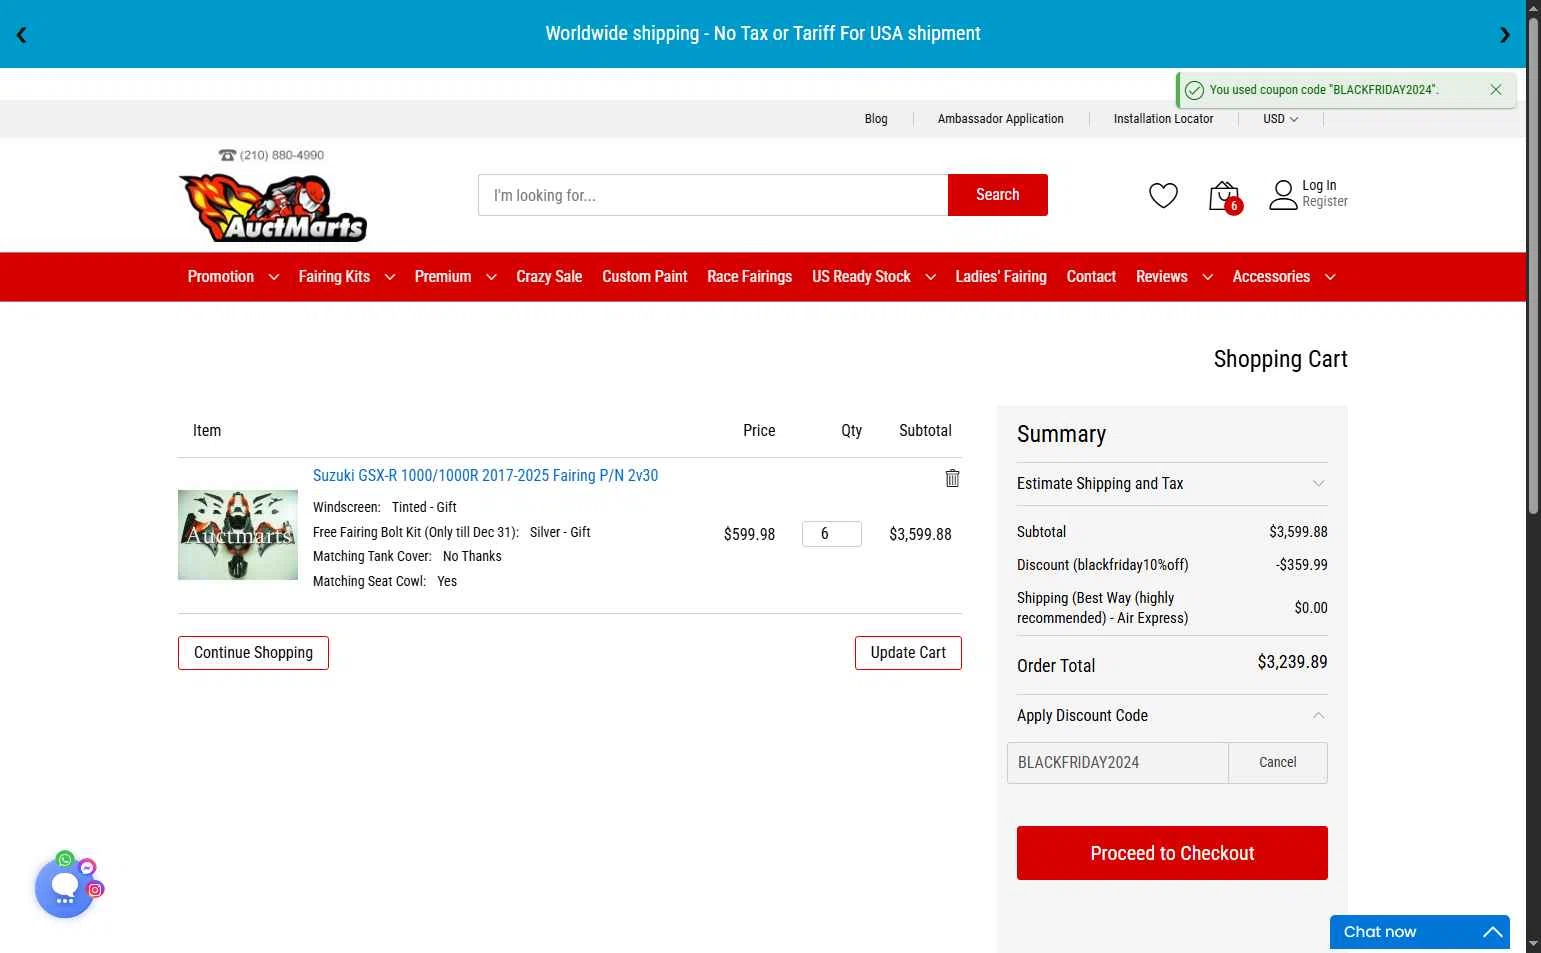Click the user account avatar icon
The height and width of the screenshot is (953, 1541).
[1283, 195]
